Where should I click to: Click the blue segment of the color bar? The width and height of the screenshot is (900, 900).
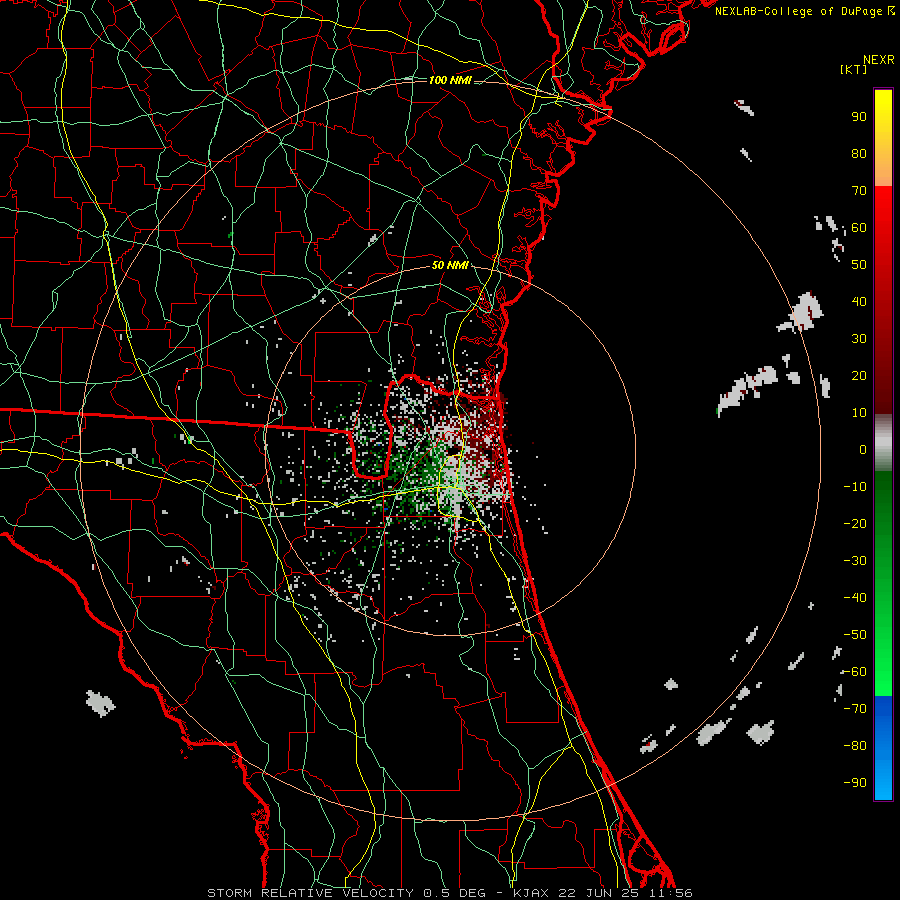click(883, 748)
